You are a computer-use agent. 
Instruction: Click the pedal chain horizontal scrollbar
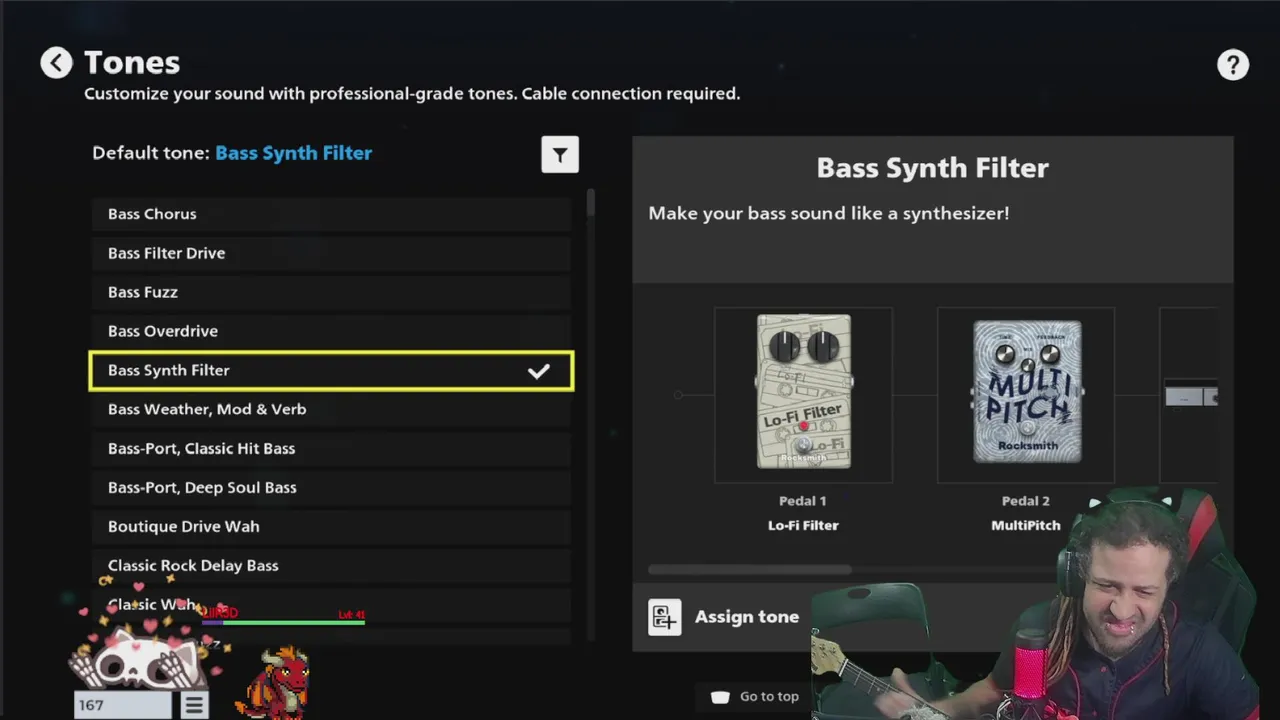tap(750, 570)
